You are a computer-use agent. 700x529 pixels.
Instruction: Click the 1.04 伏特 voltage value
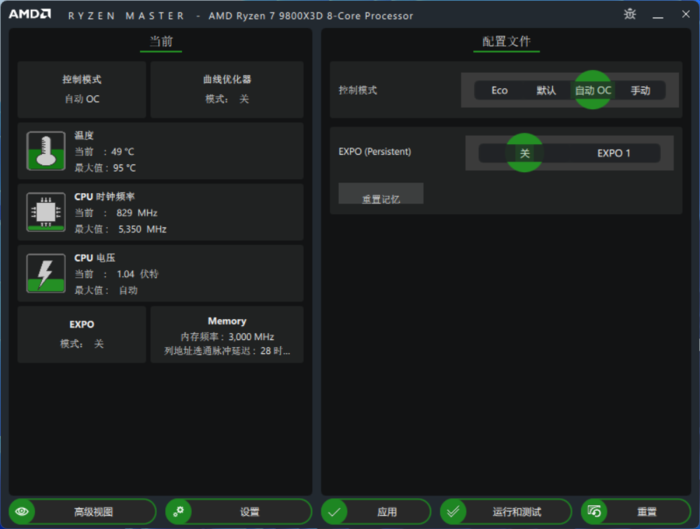click(138, 274)
